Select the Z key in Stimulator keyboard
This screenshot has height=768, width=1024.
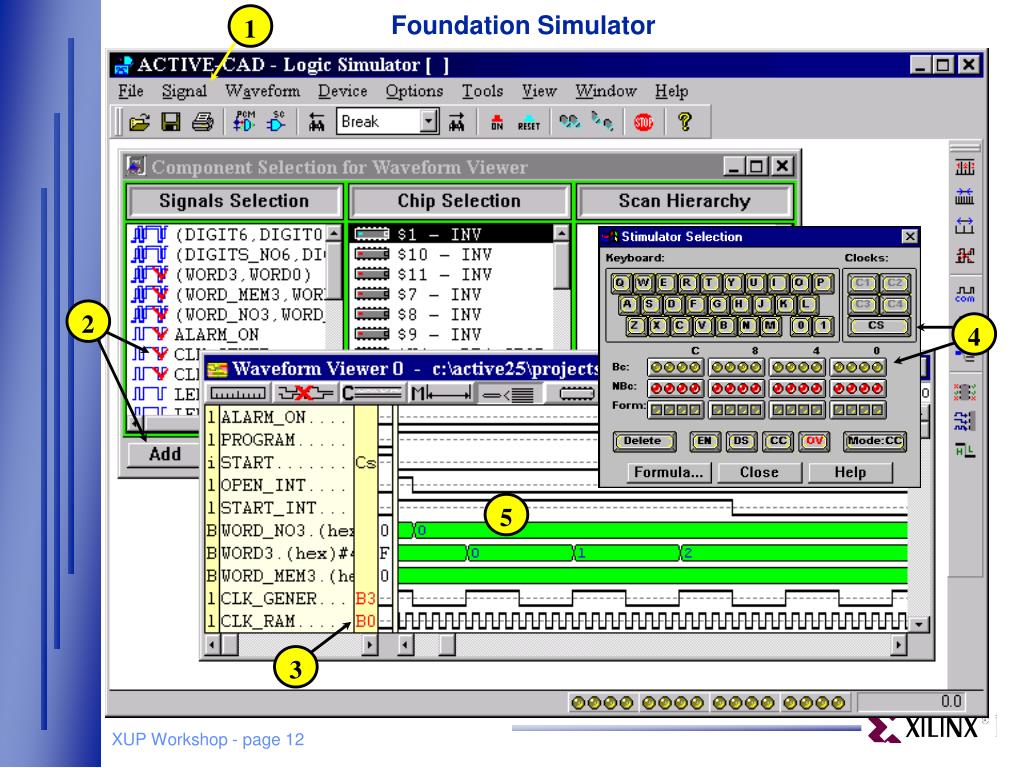(x=635, y=325)
